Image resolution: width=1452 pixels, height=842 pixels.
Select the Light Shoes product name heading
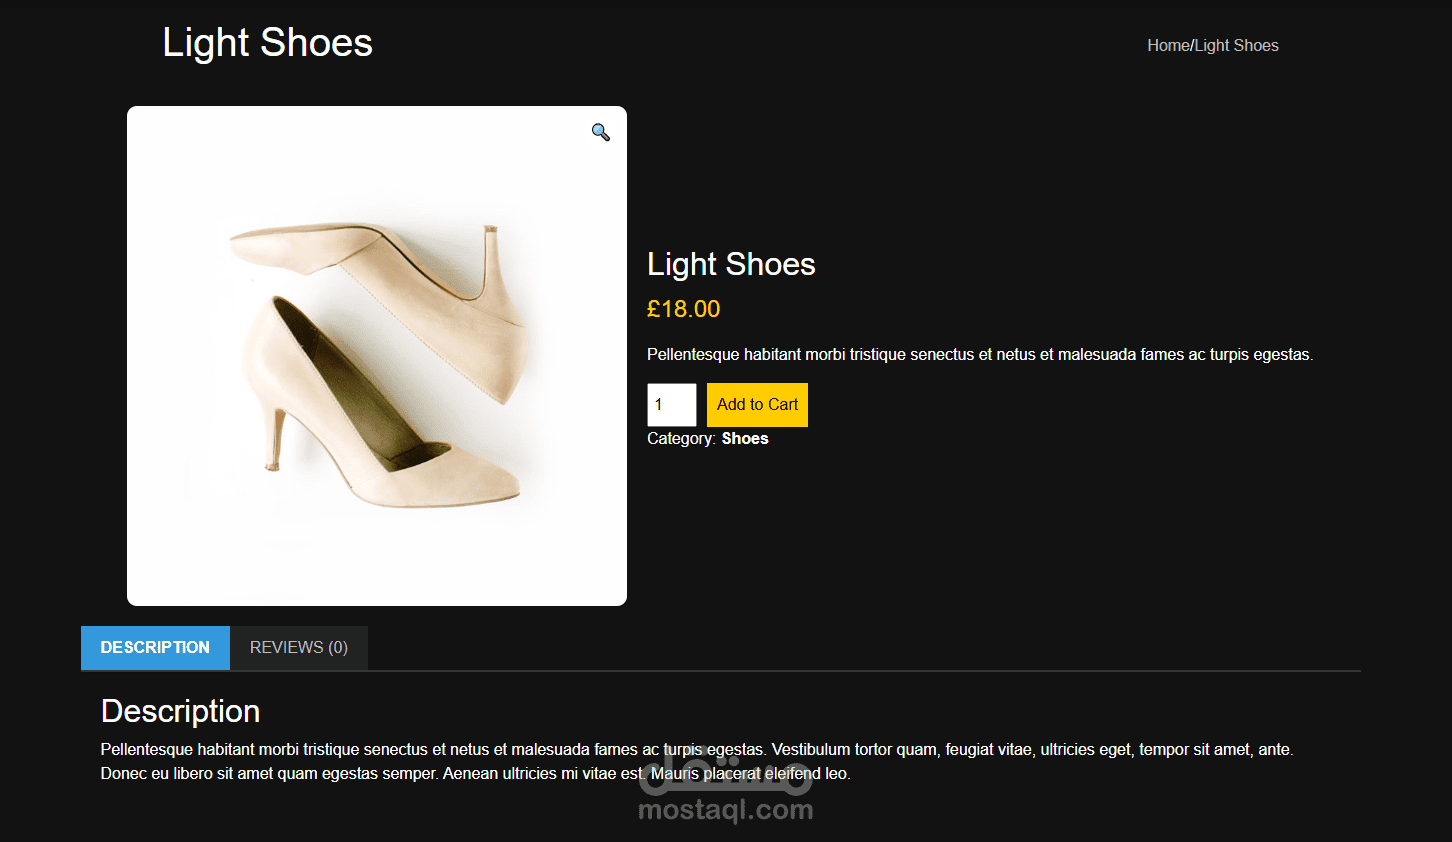click(x=731, y=264)
